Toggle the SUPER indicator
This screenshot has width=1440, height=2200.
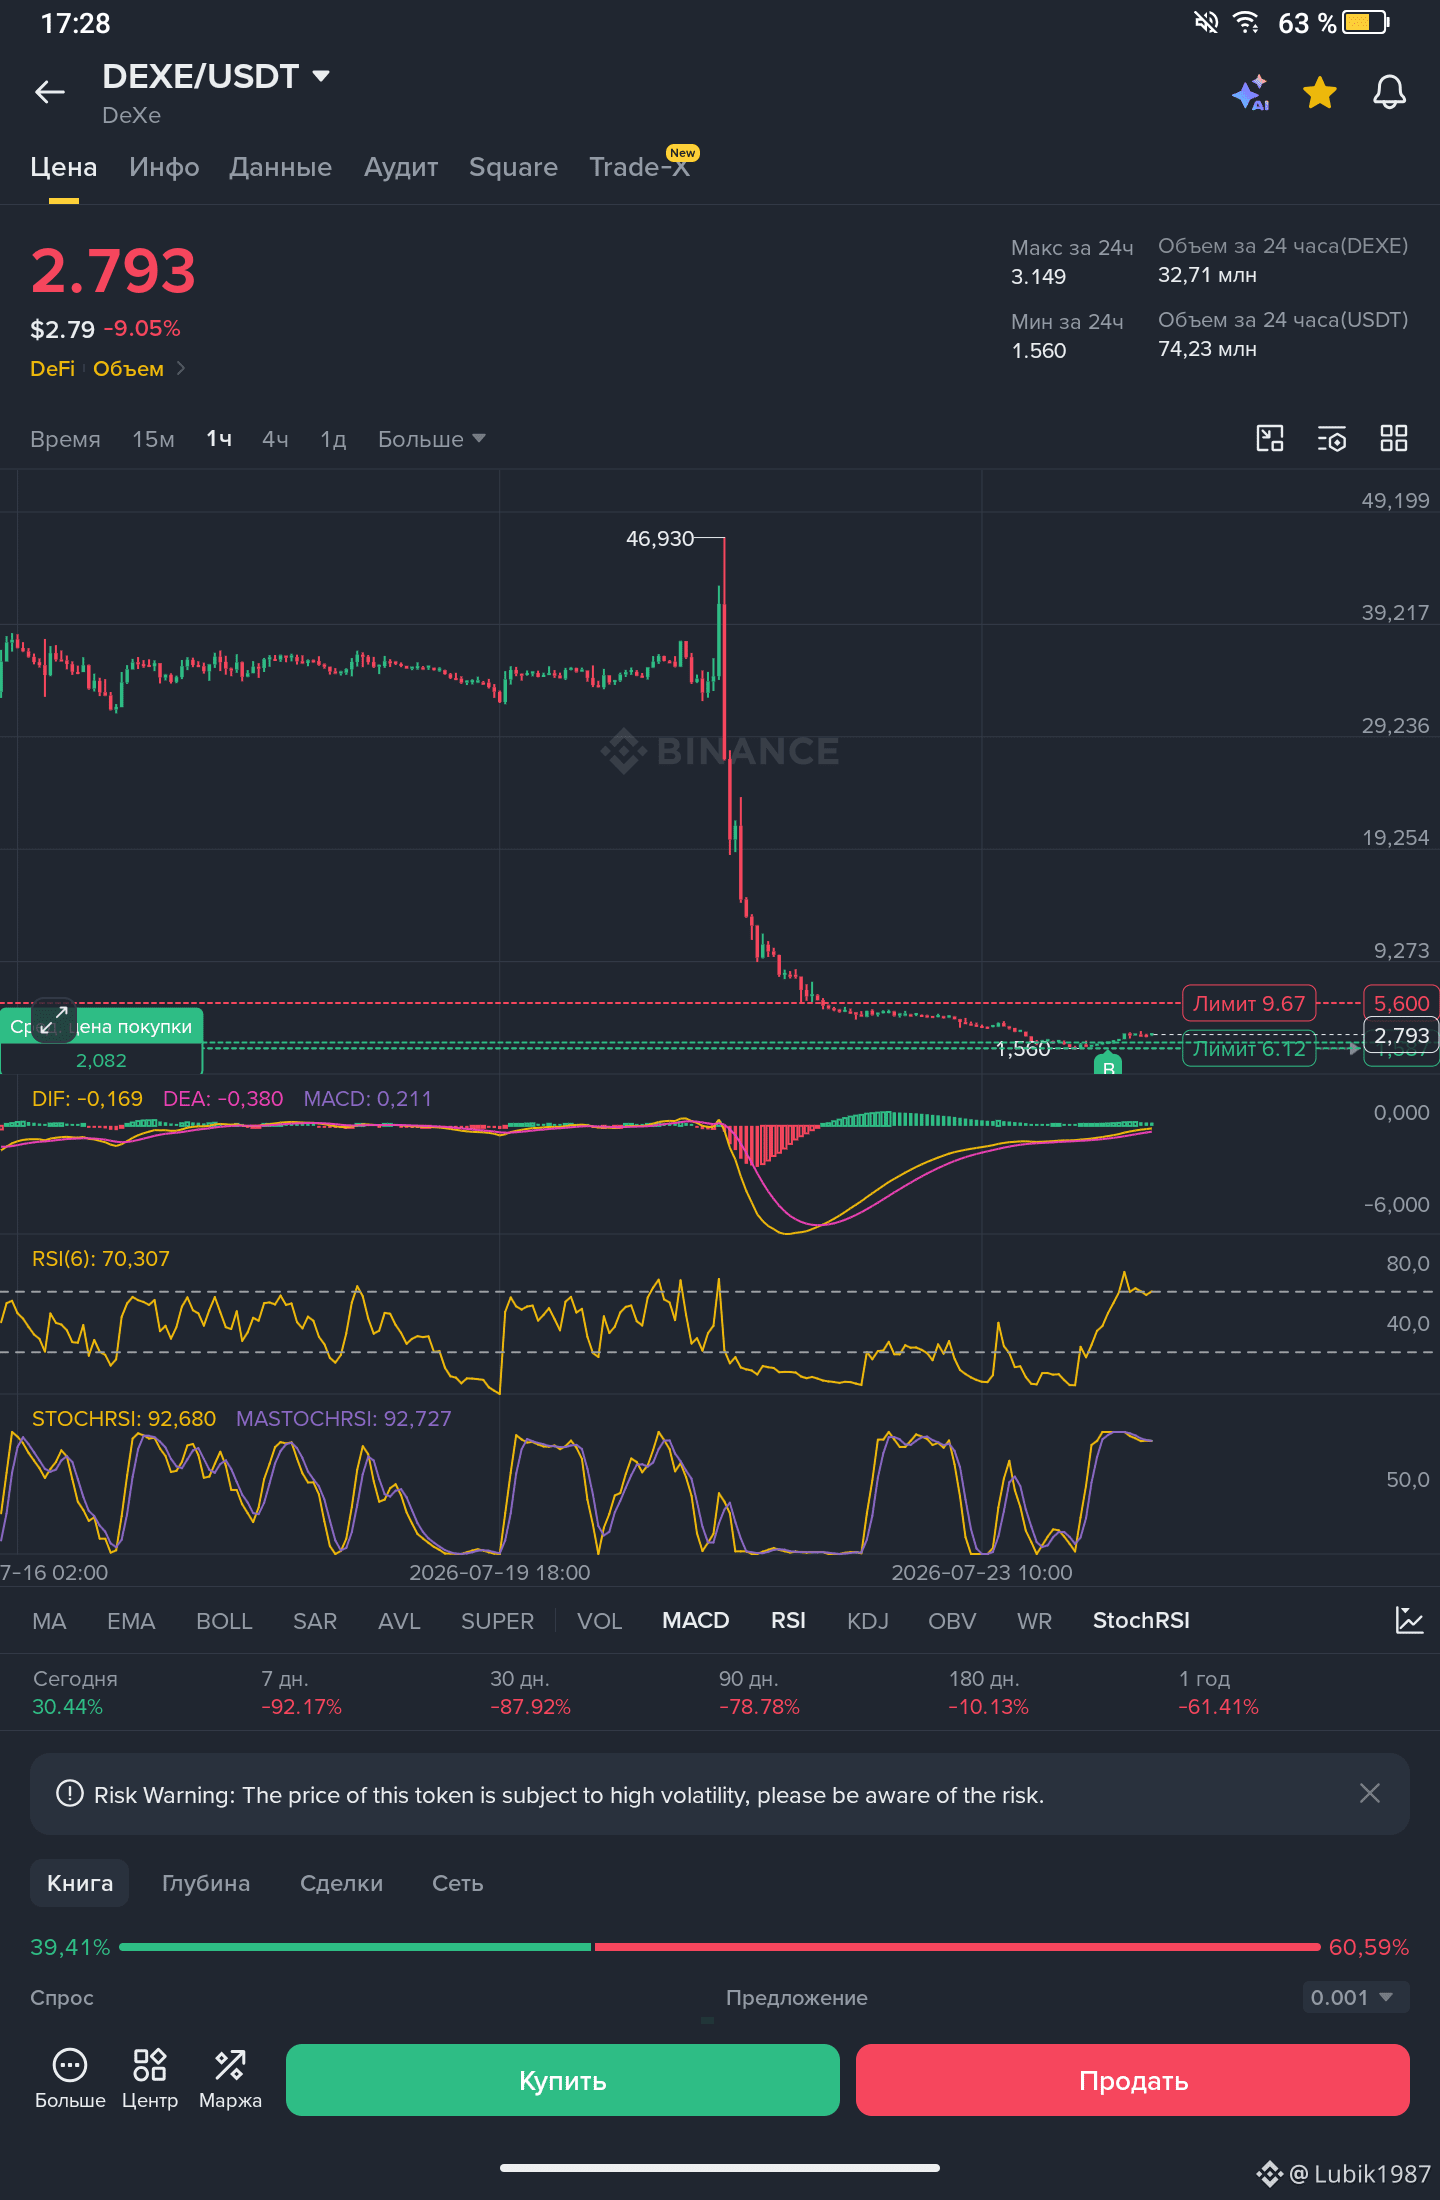tap(497, 1621)
